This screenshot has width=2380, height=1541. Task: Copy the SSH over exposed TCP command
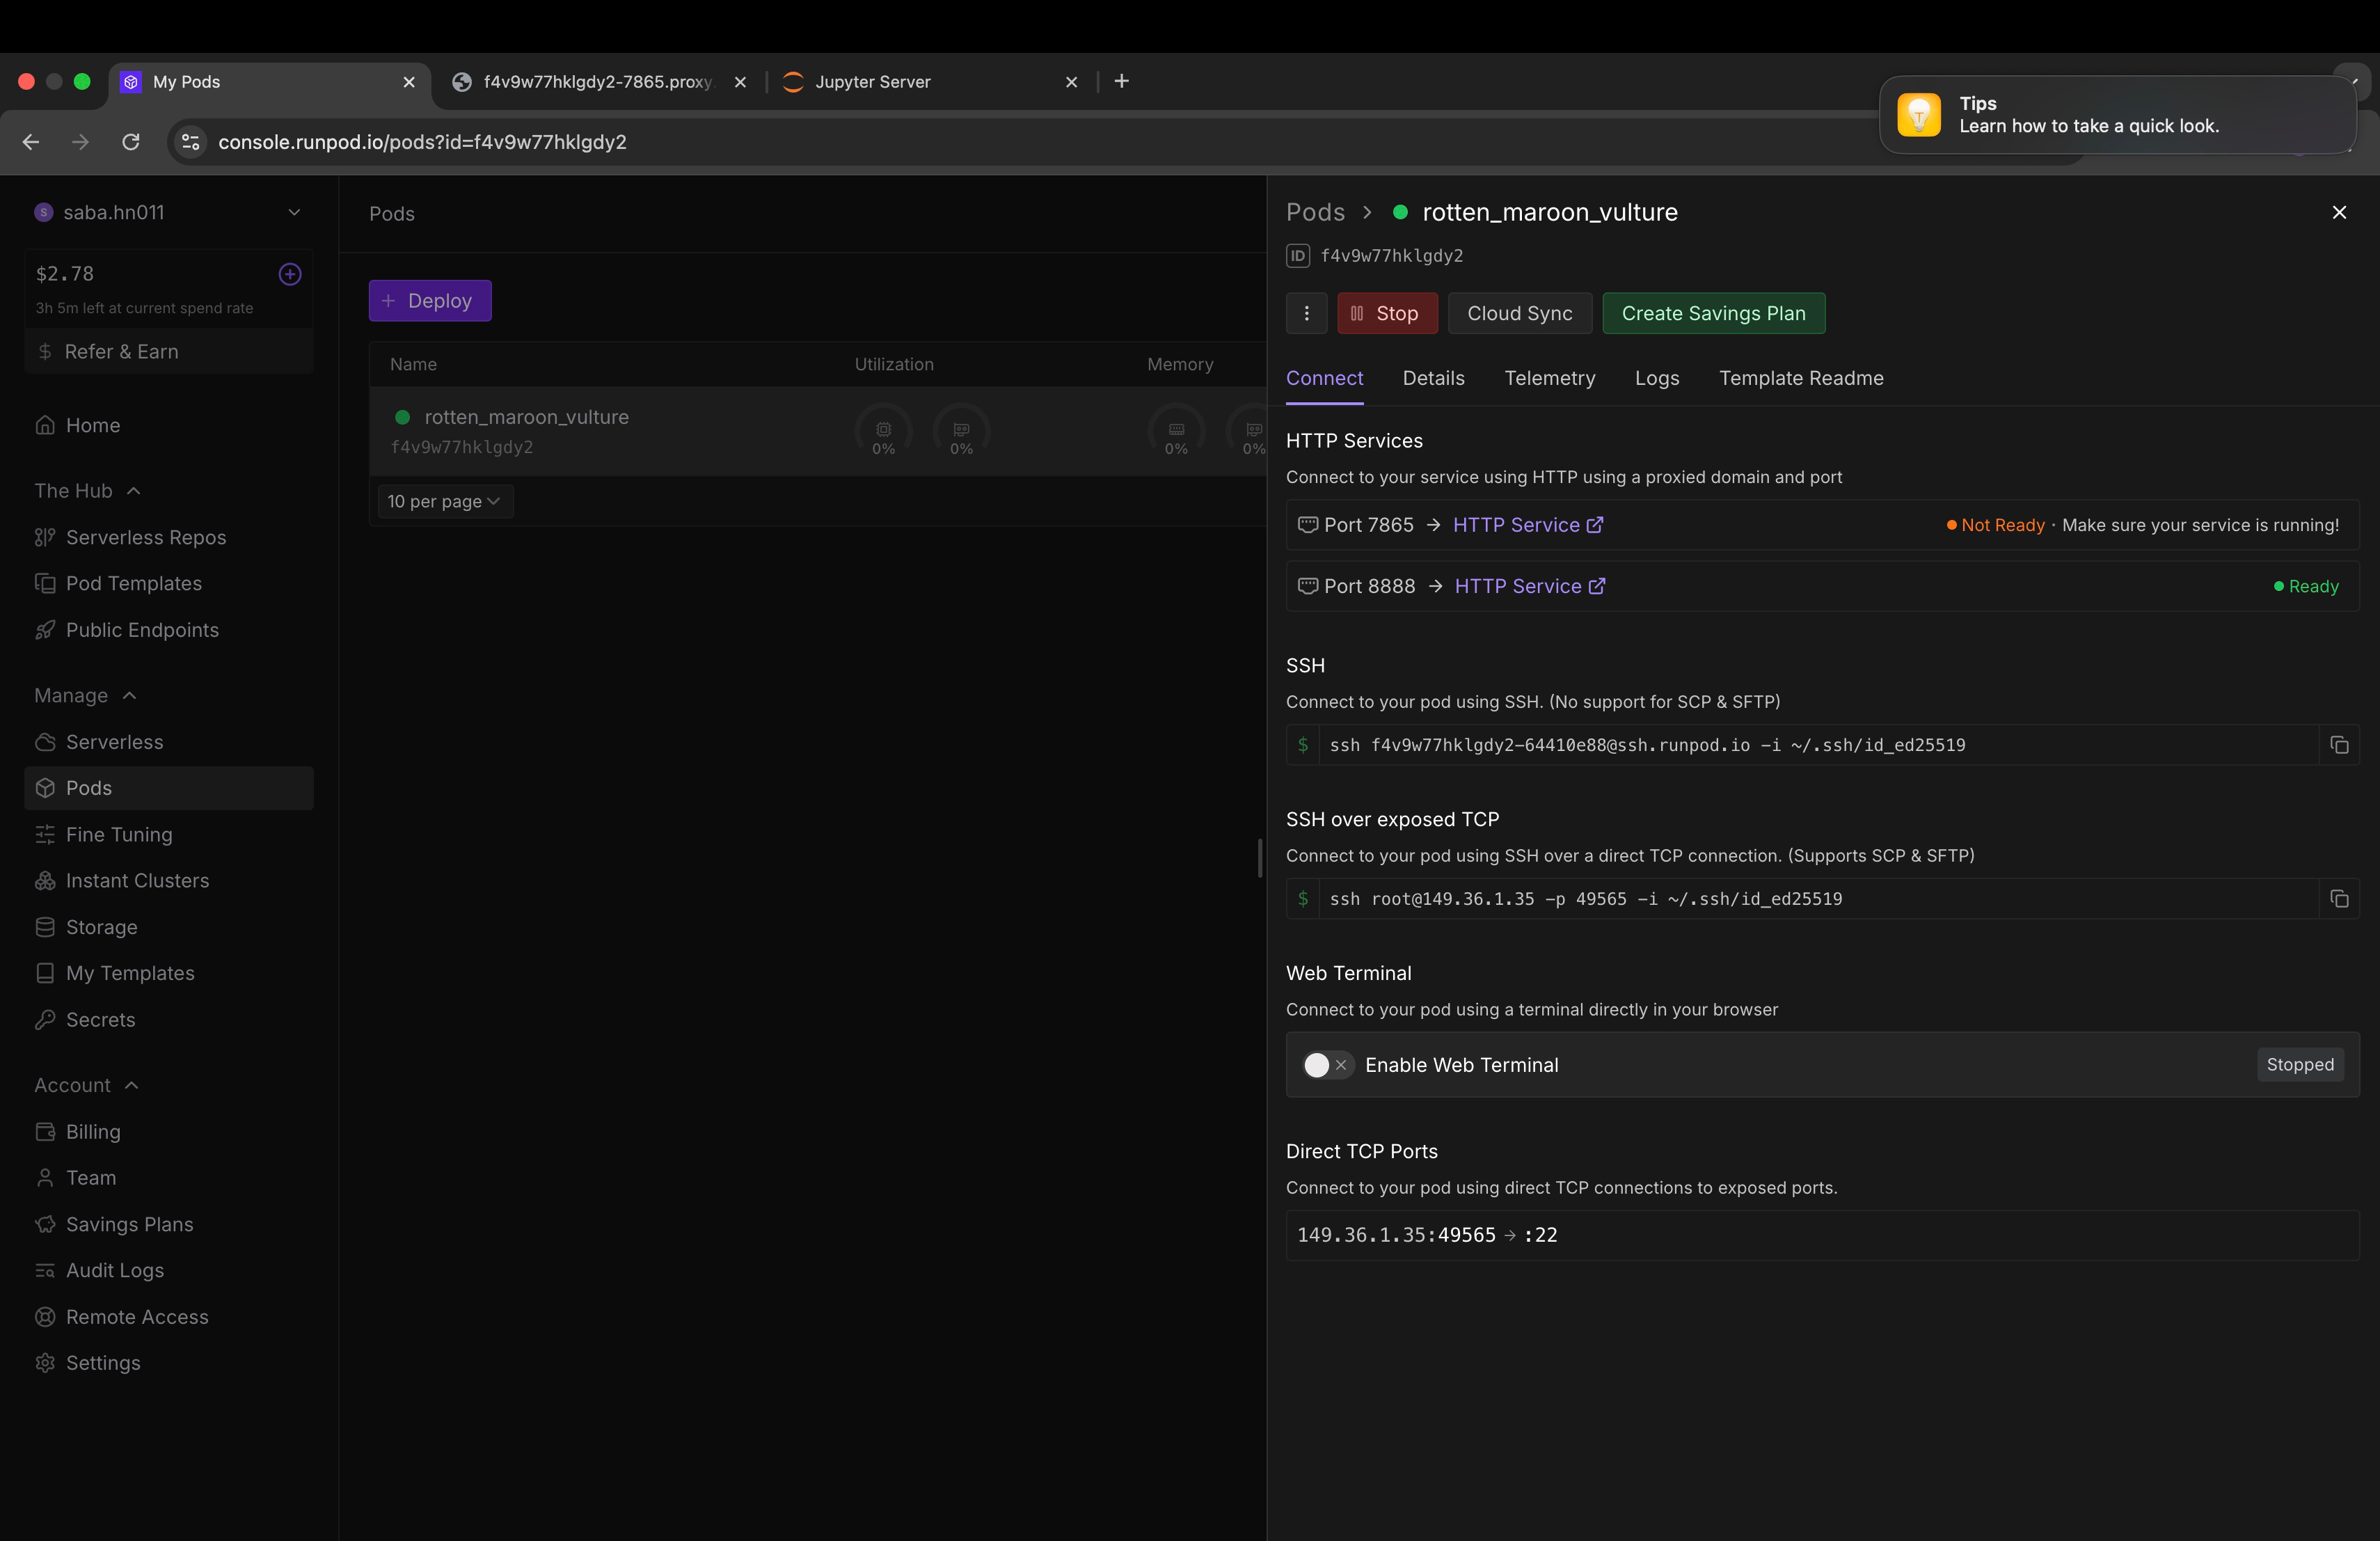coord(2338,899)
